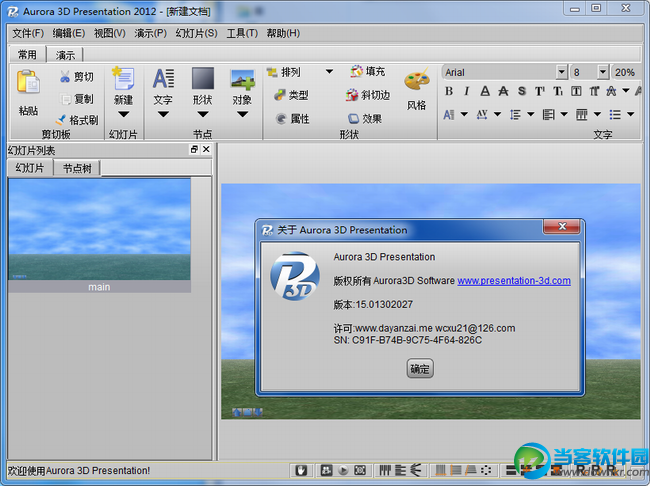The height and width of the screenshot is (486, 650).
Task: Click the fullscreen target icon in status bar
Action: pyautogui.click(x=359, y=470)
